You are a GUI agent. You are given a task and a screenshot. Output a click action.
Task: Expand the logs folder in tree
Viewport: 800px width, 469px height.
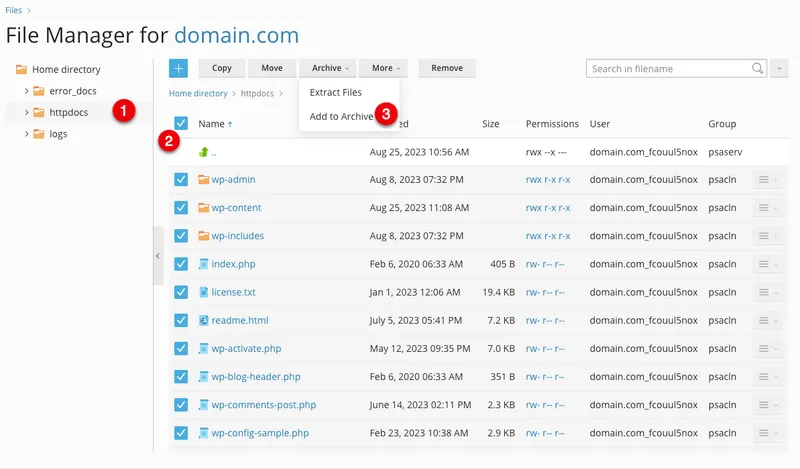(x=27, y=134)
